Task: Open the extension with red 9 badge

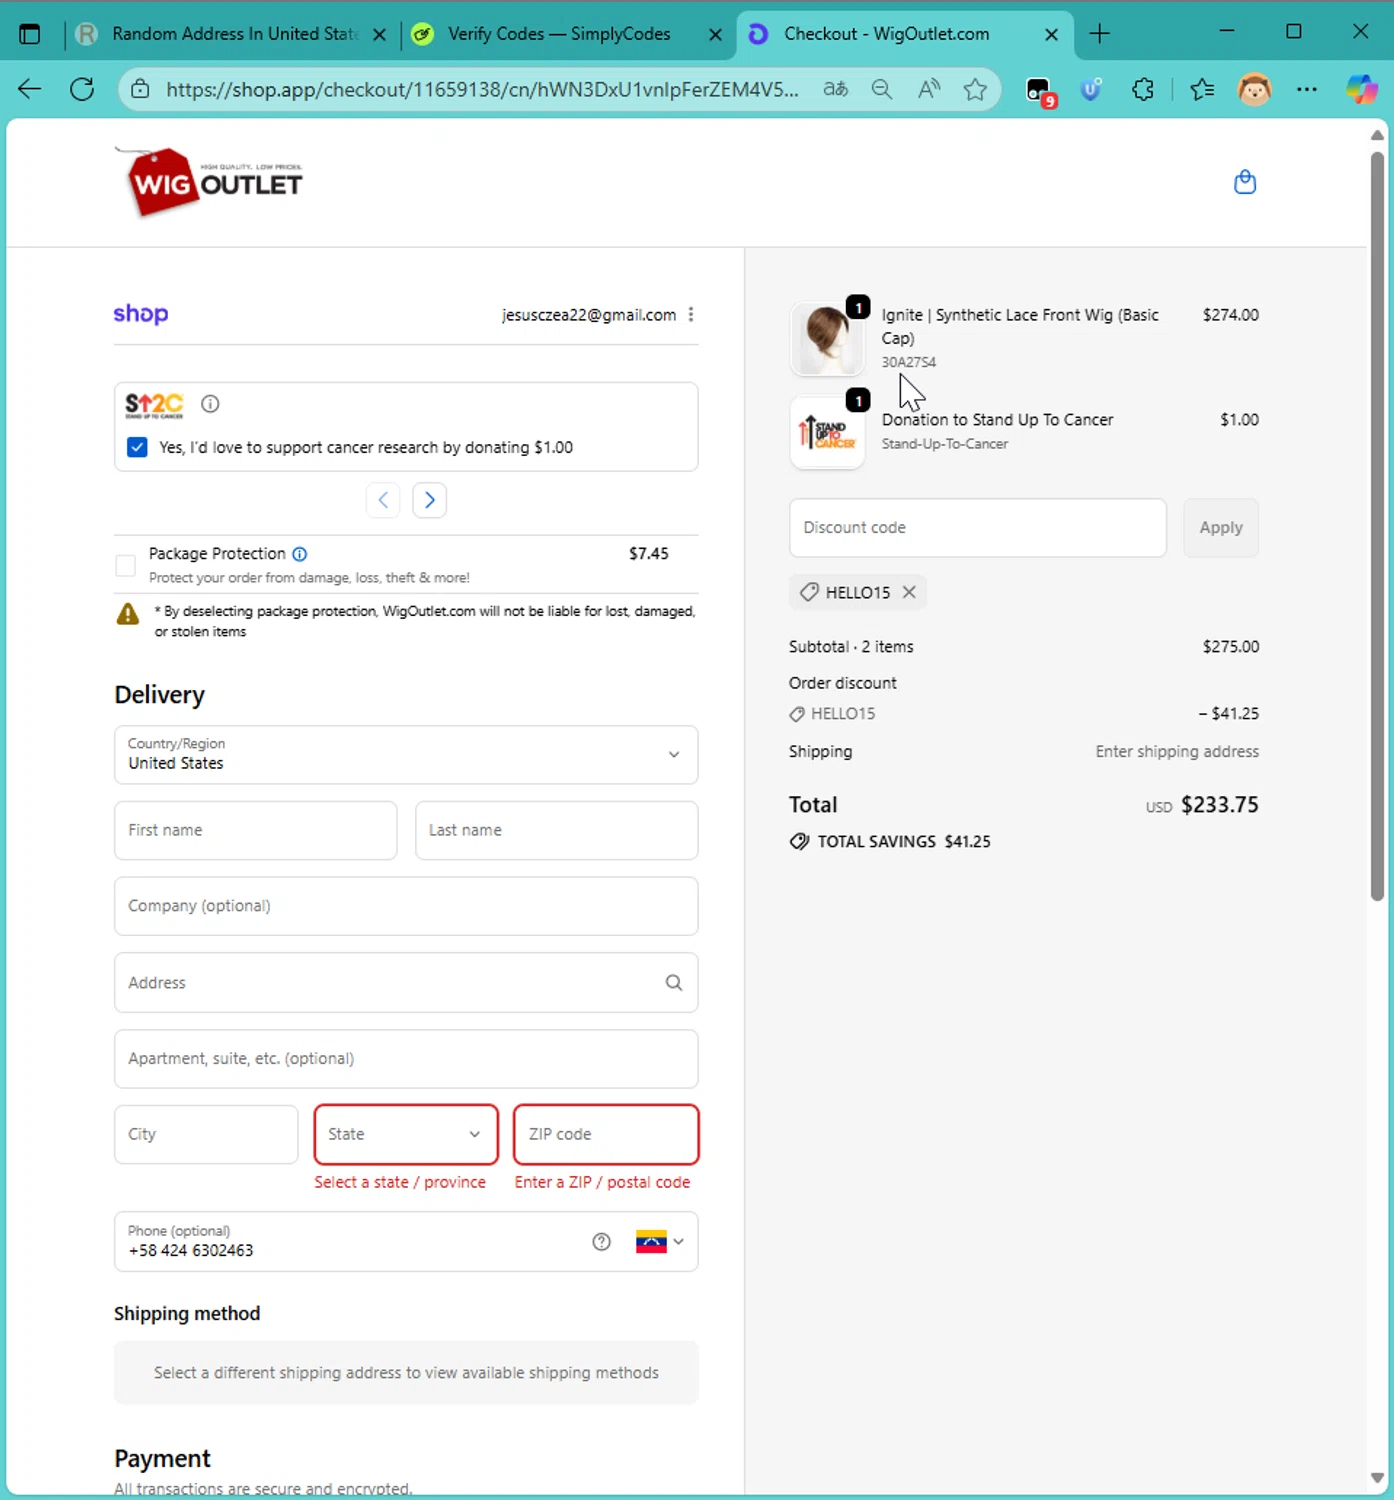Action: point(1040,91)
